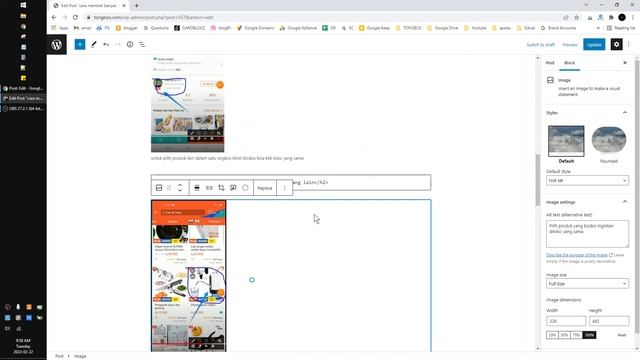
Task: Click Switch to draft
Action: click(540, 44)
